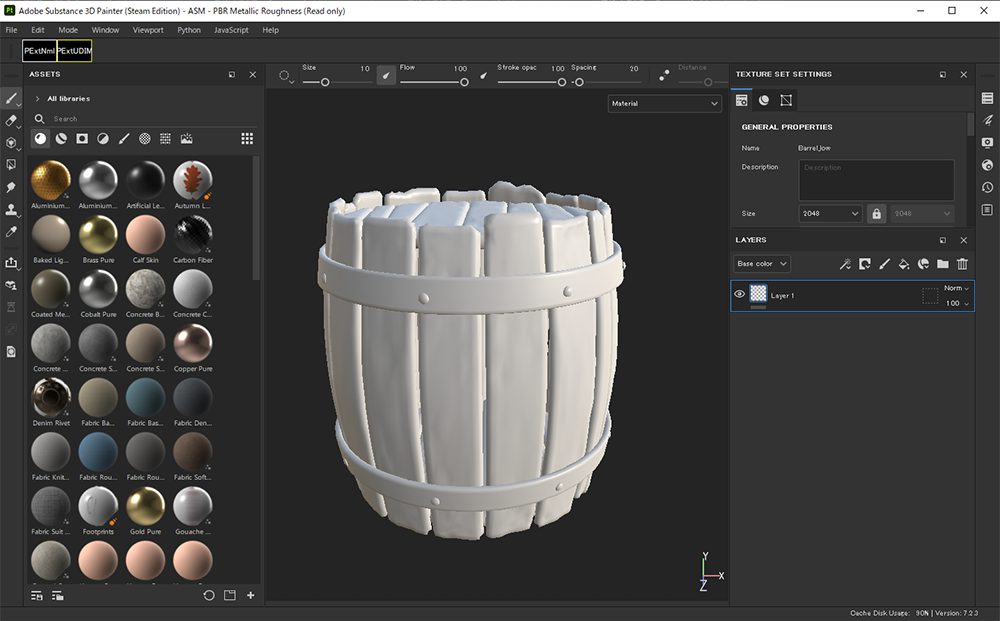1000x621 pixels.
Task: Select the Gold Pure material thumbnail
Action: pos(145,507)
